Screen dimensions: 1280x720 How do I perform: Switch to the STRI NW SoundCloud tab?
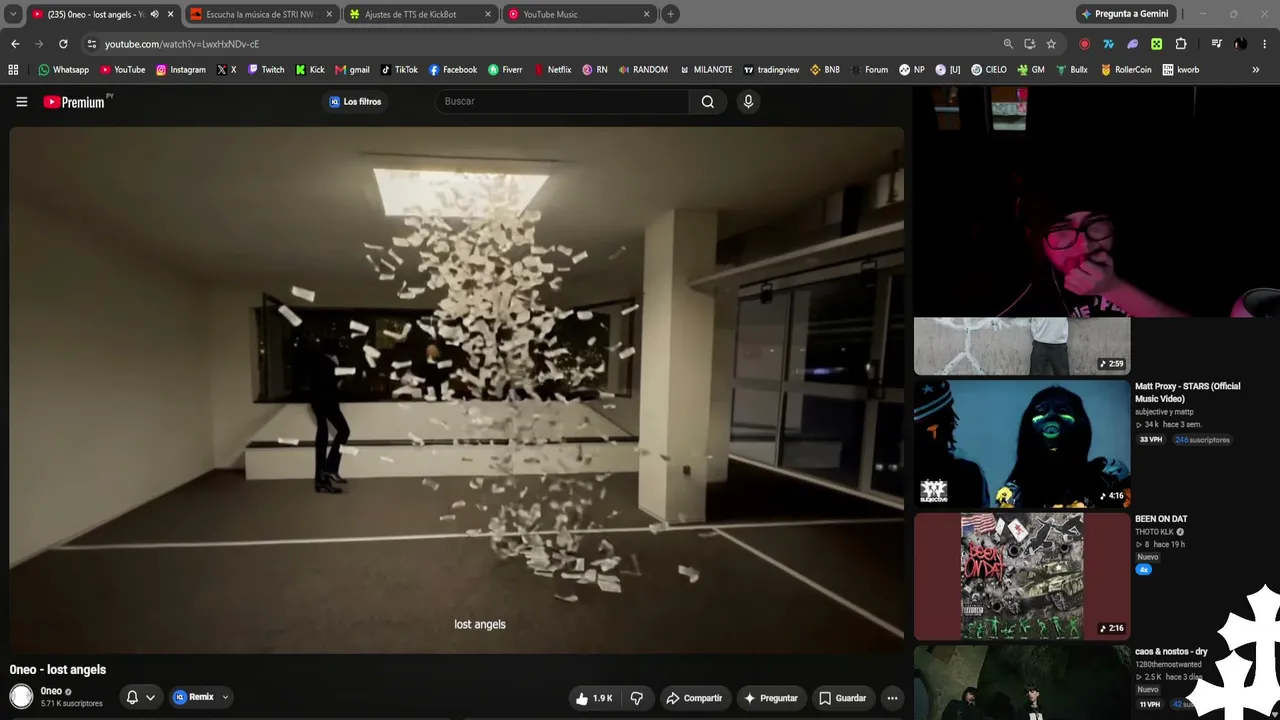tap(260, 14)
